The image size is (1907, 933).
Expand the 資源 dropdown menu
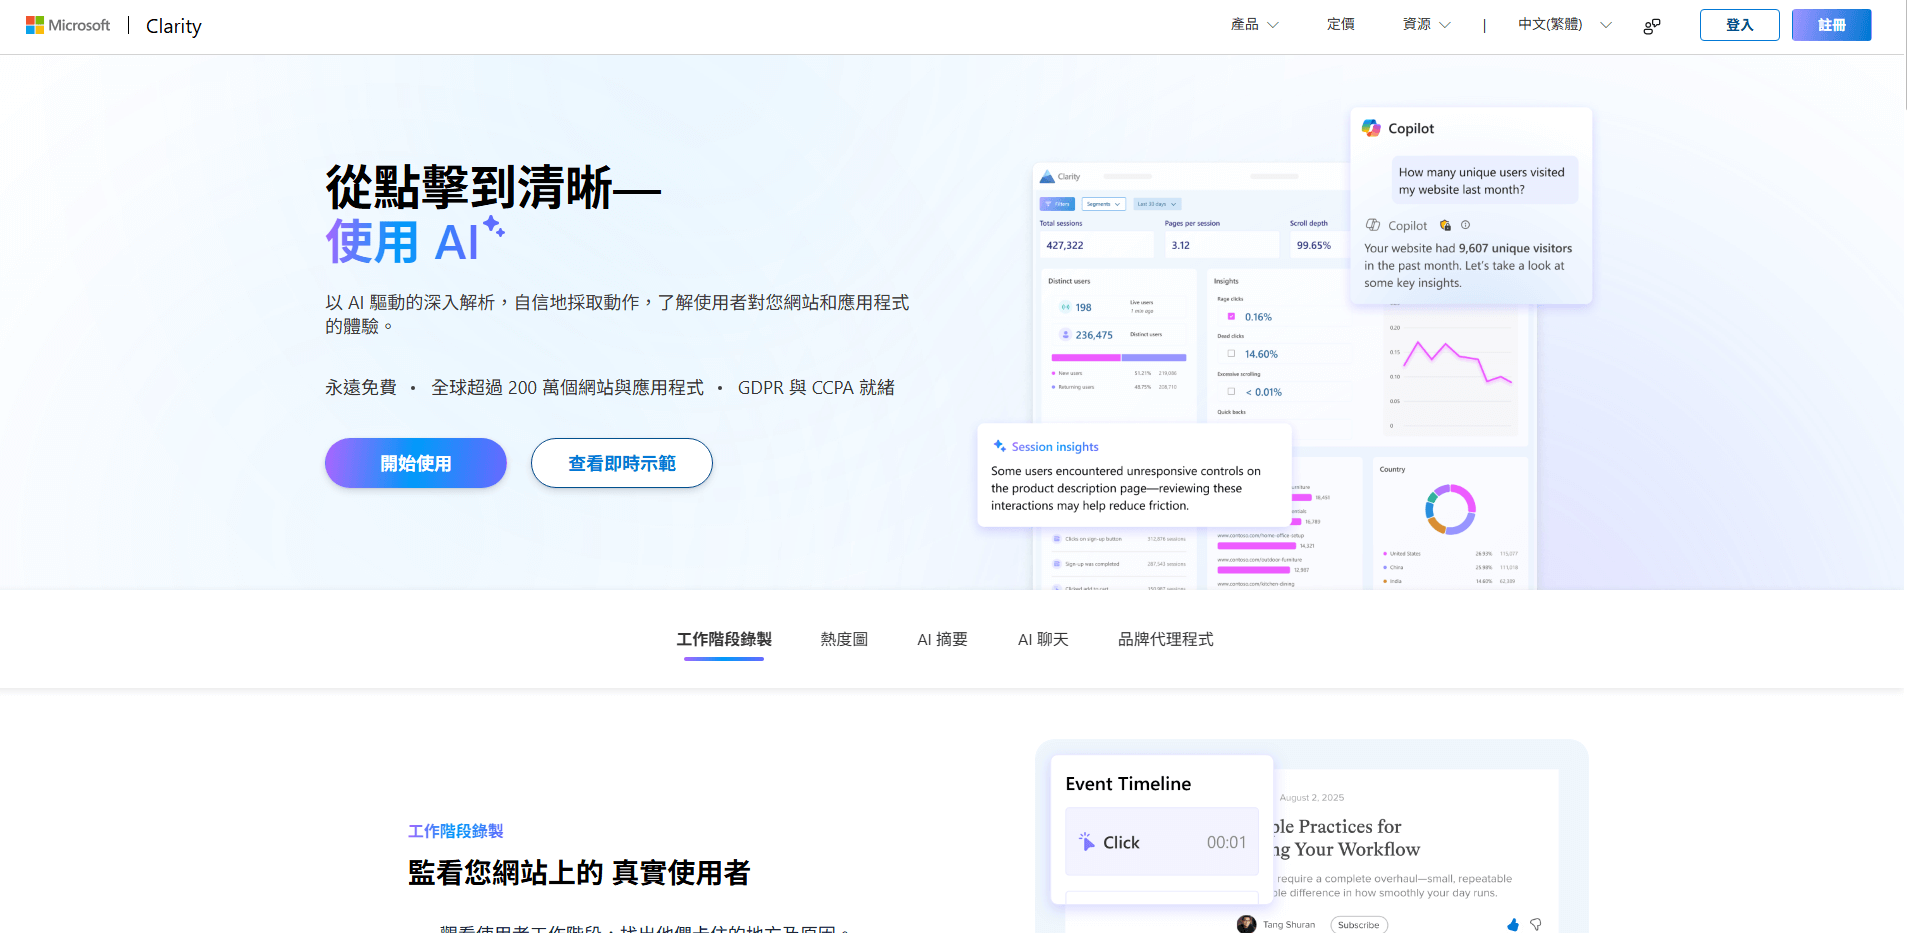1426,25
